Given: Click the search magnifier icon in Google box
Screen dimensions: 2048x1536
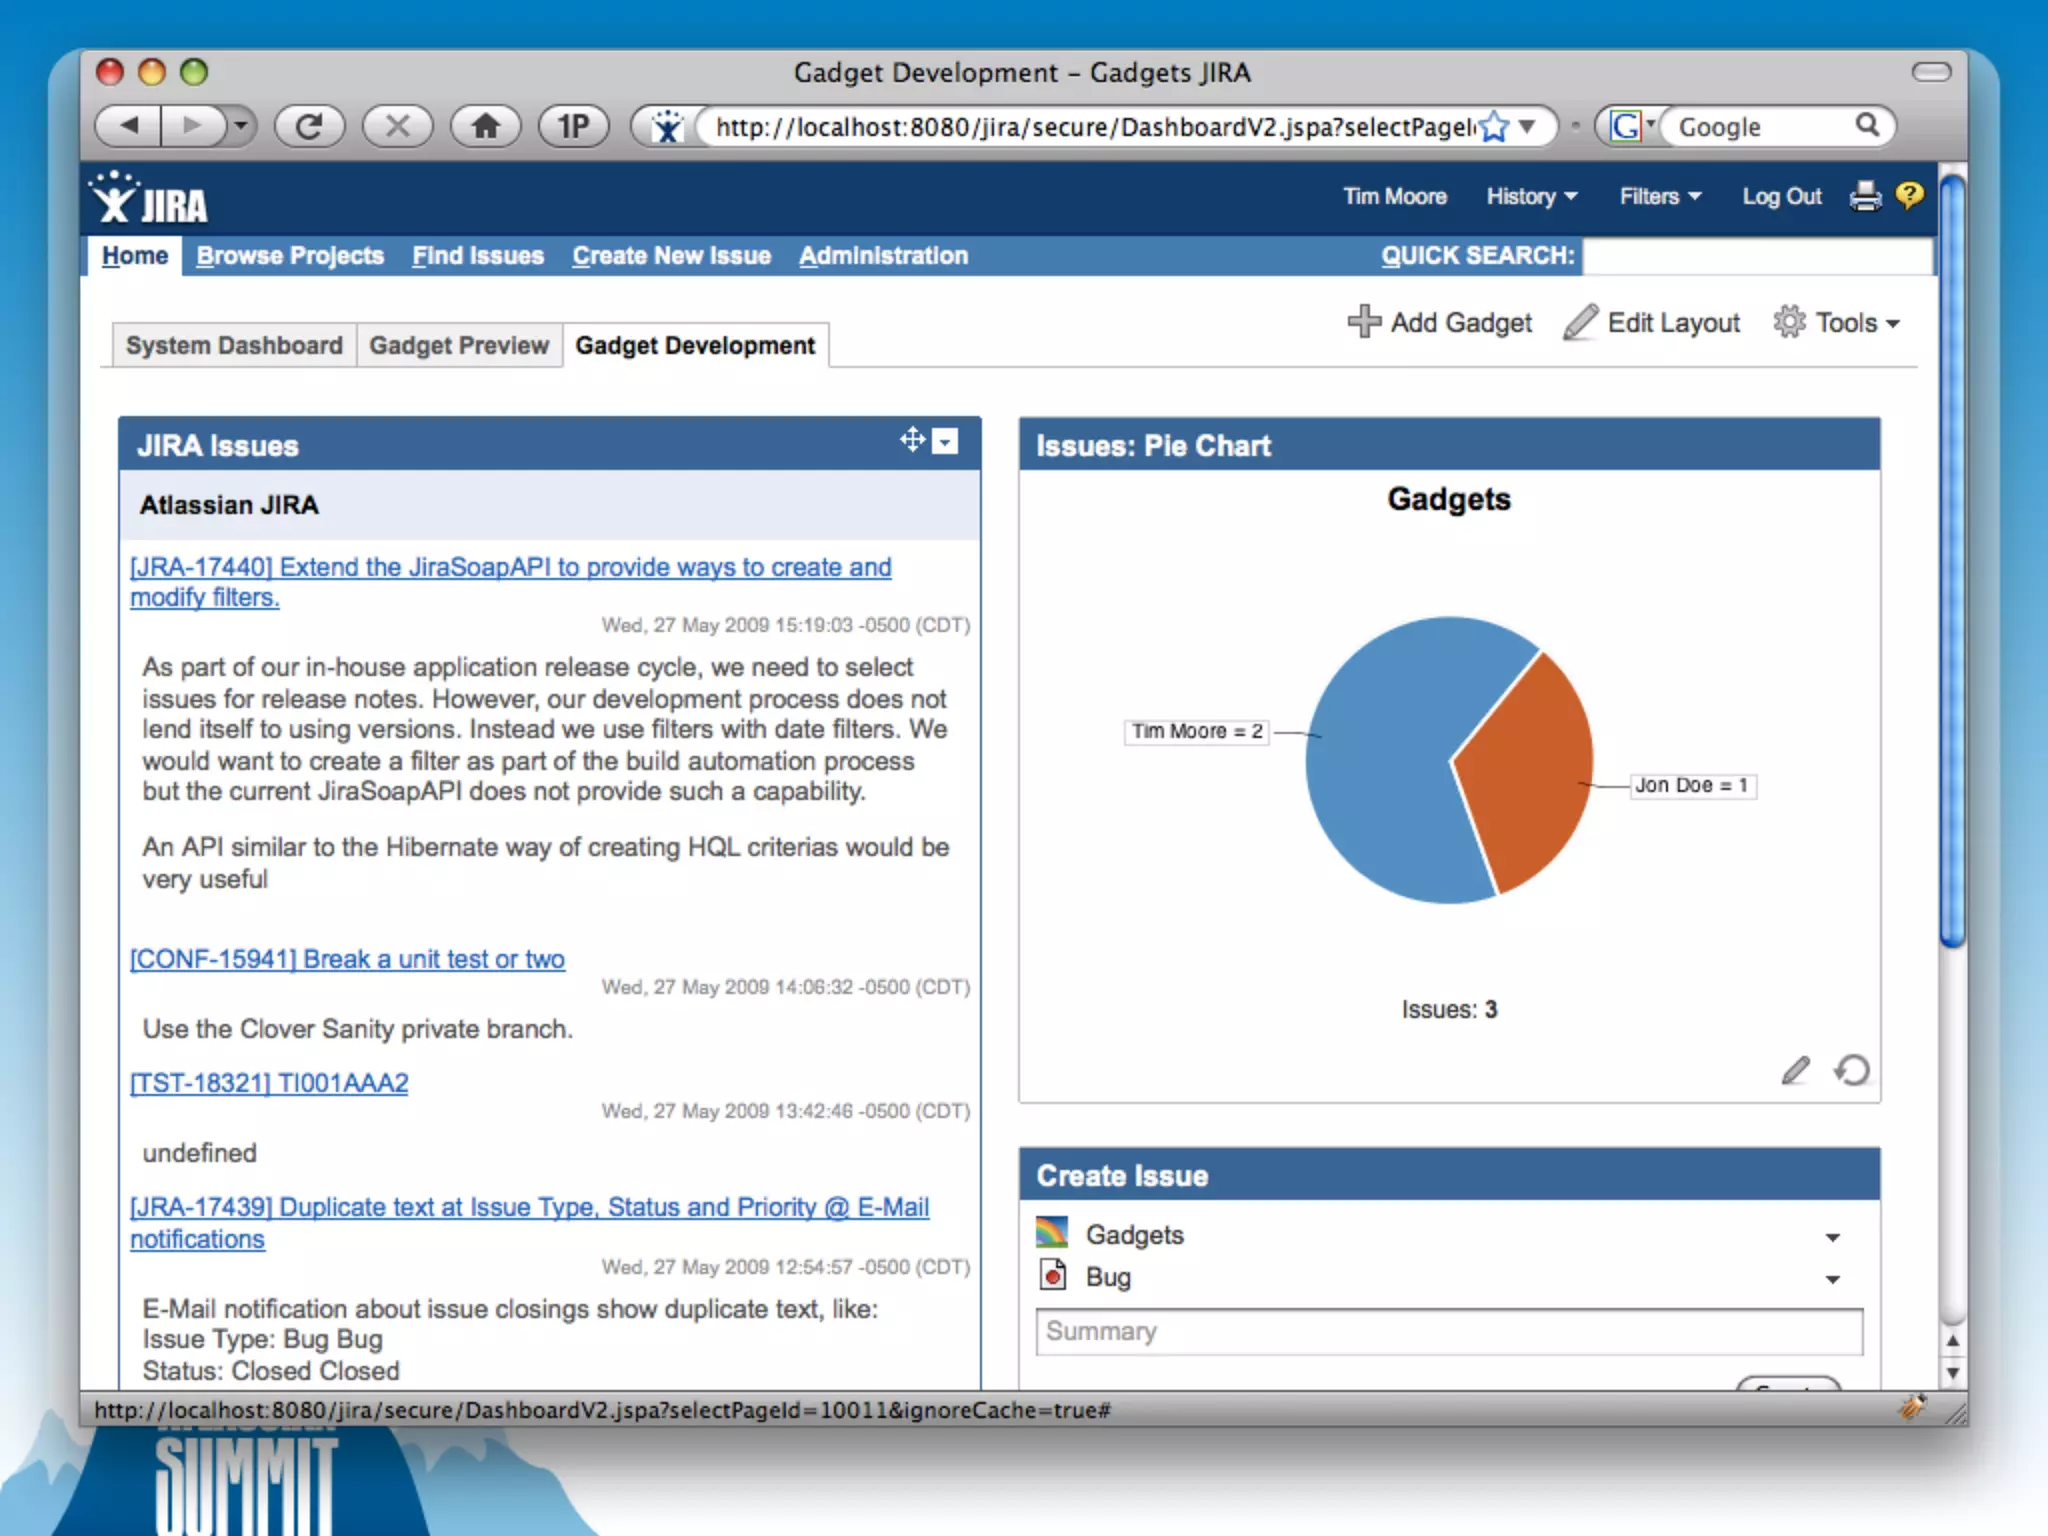Looking at the screenshot, I should point(1867,126).
